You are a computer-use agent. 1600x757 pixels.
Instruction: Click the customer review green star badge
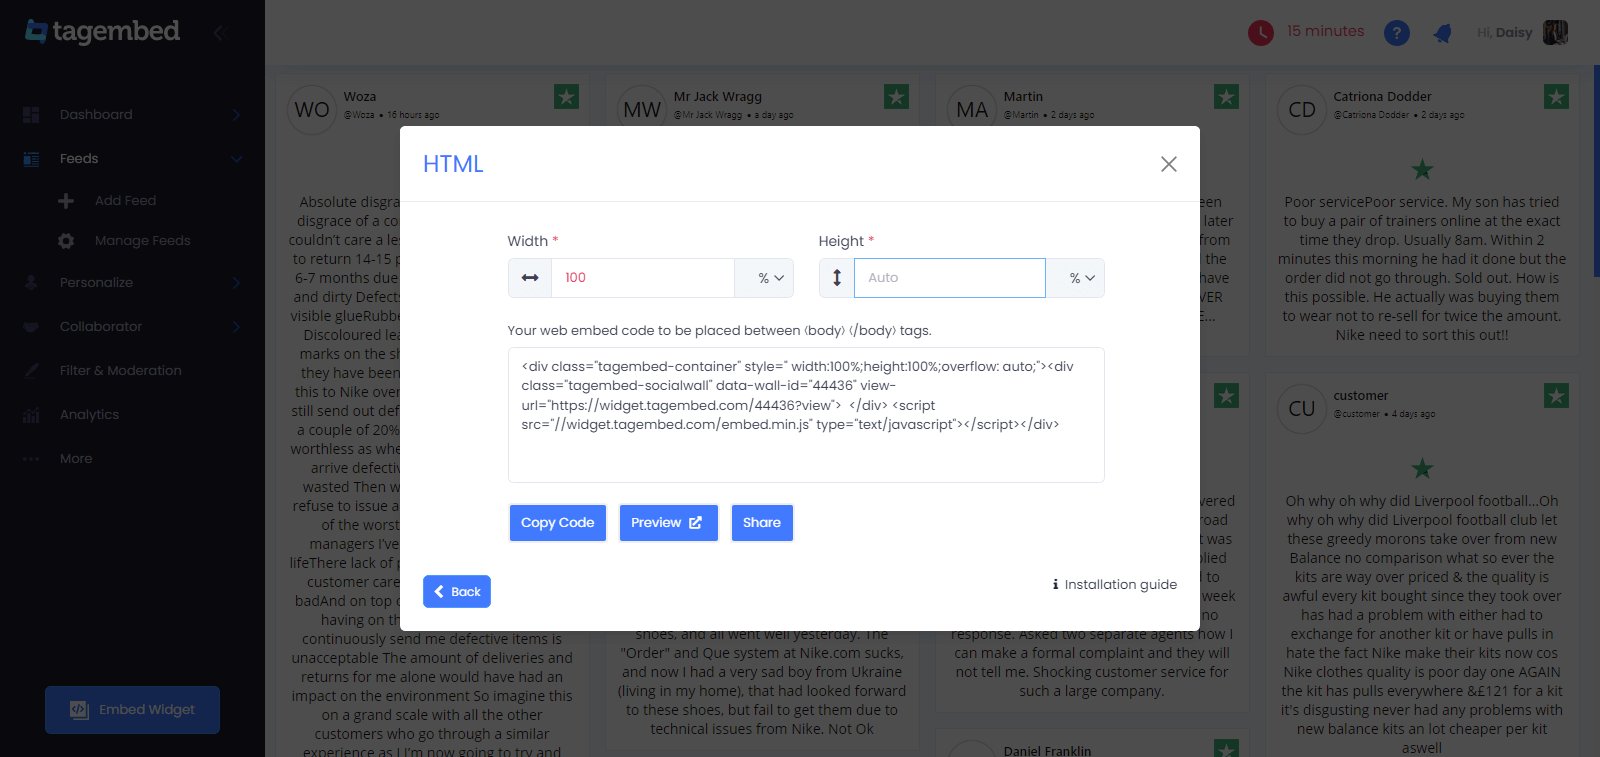click(1556, 396)
